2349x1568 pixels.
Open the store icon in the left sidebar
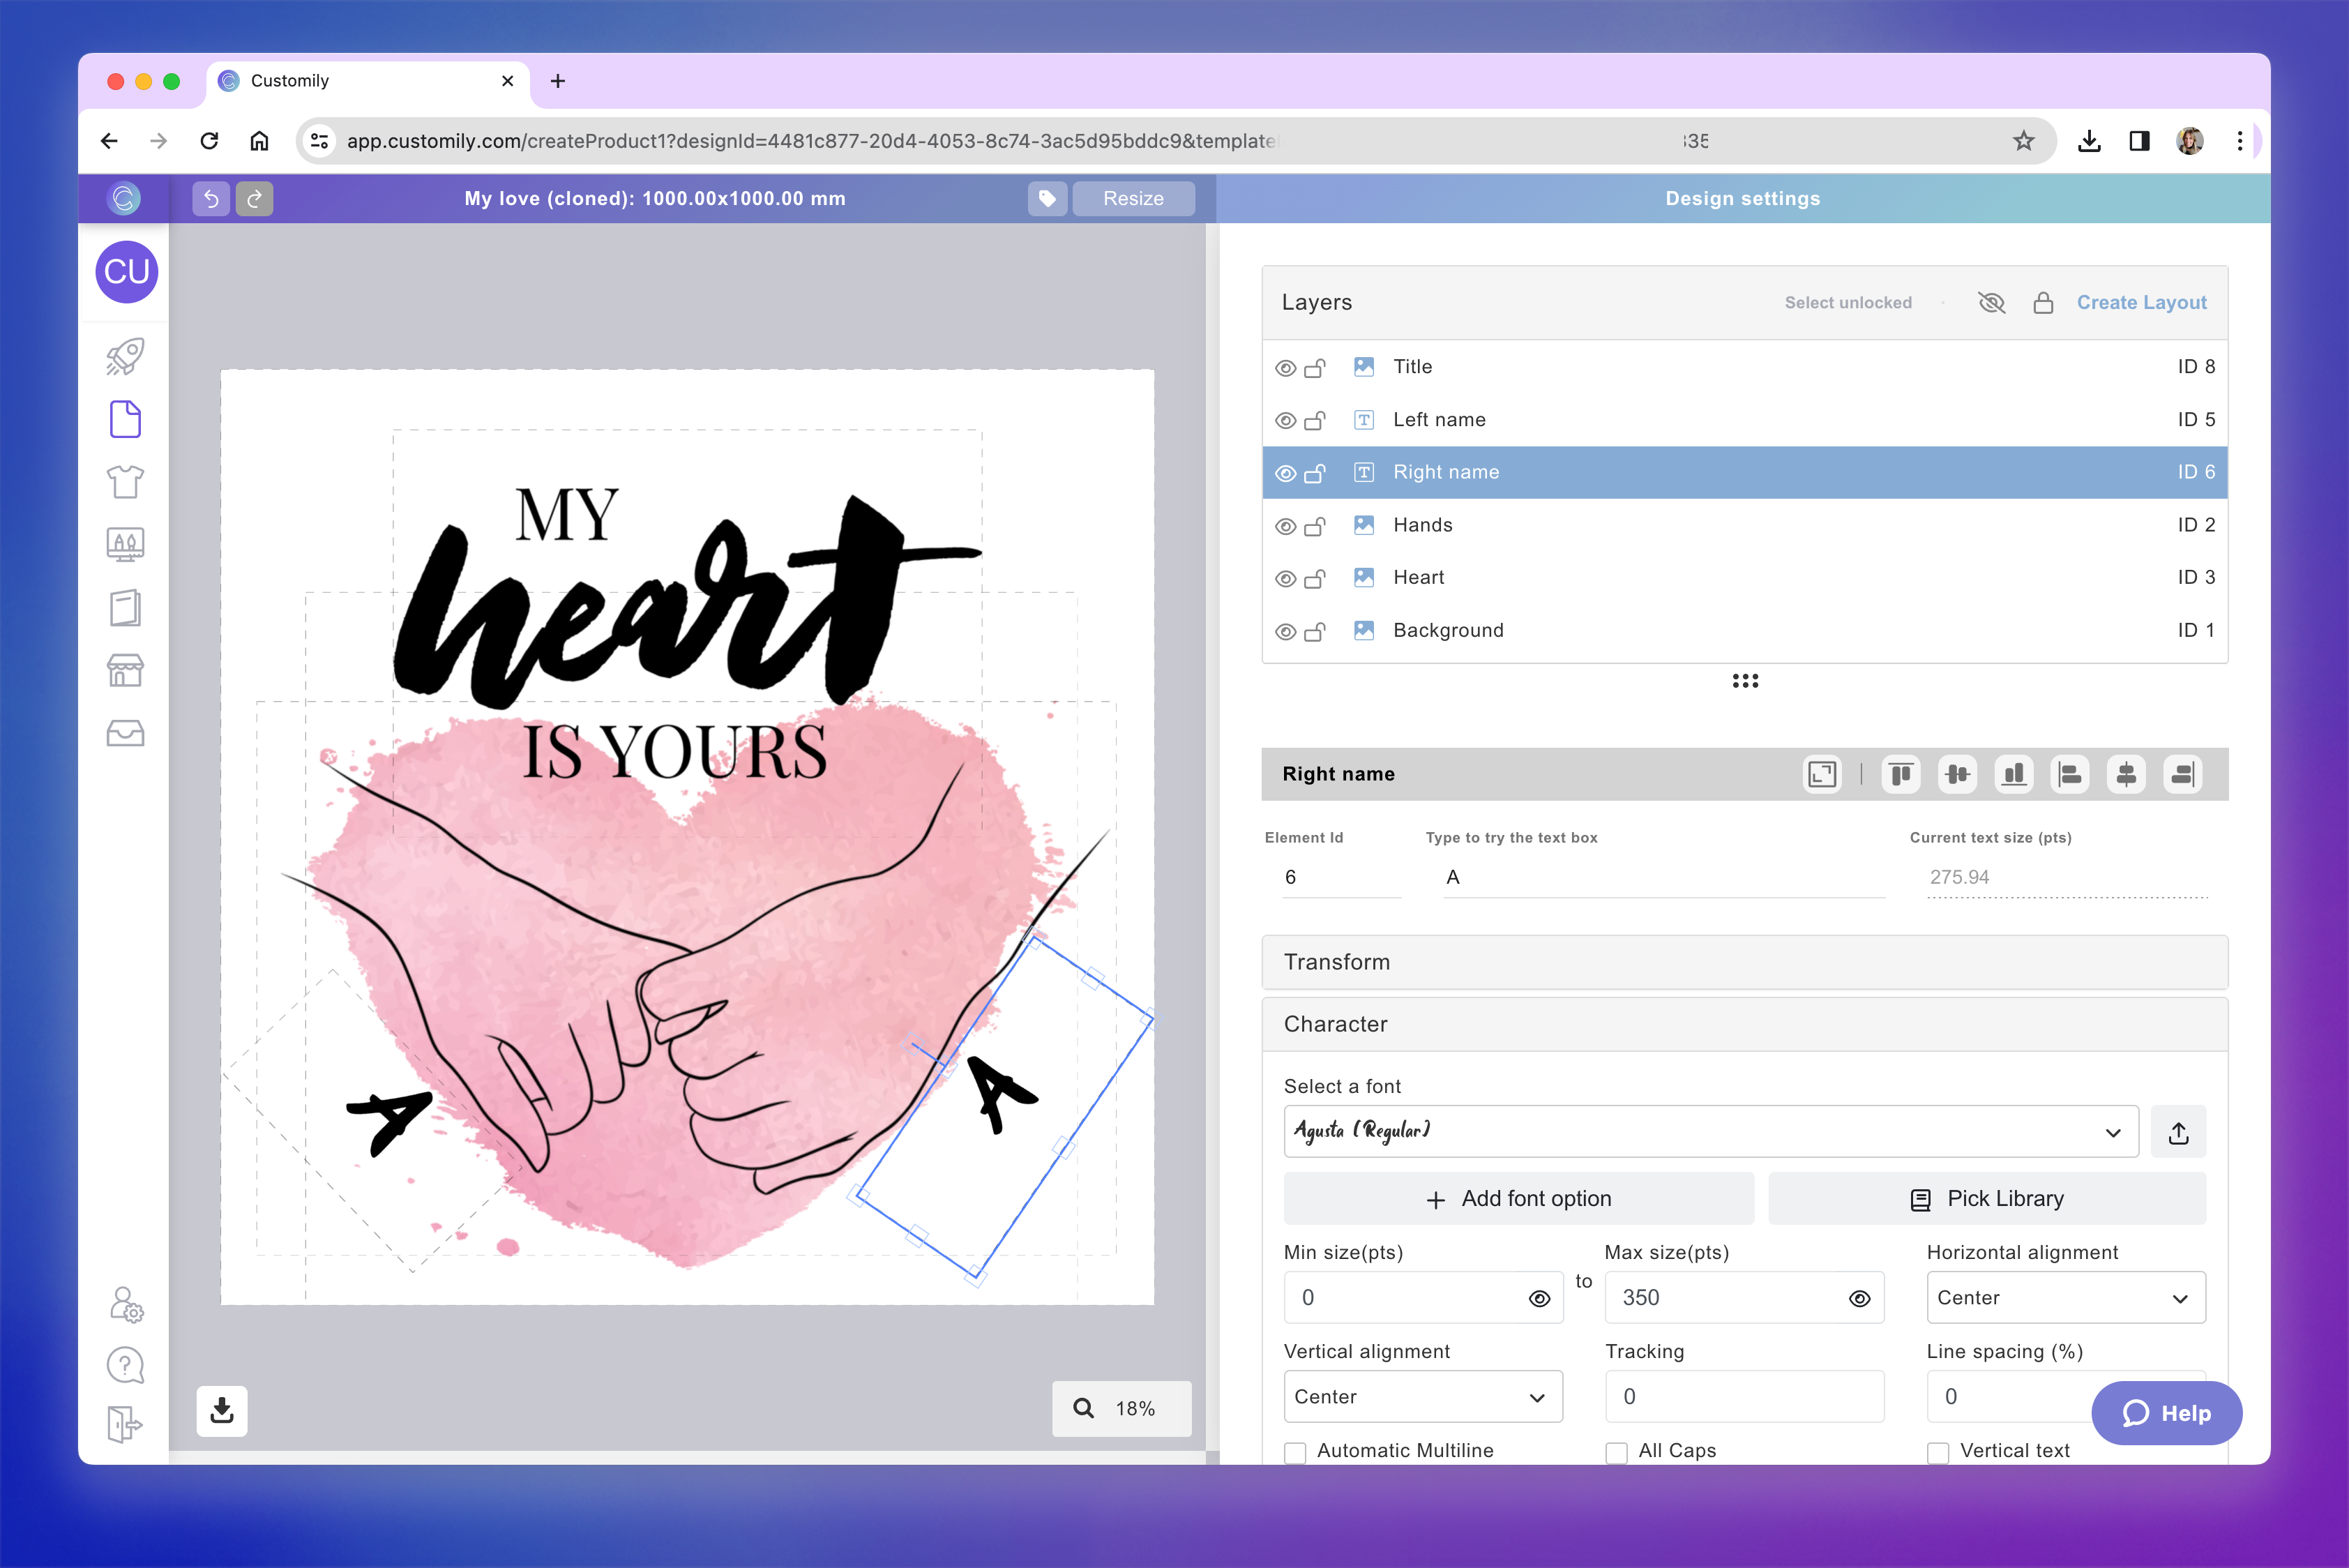[x=124, y=670]
